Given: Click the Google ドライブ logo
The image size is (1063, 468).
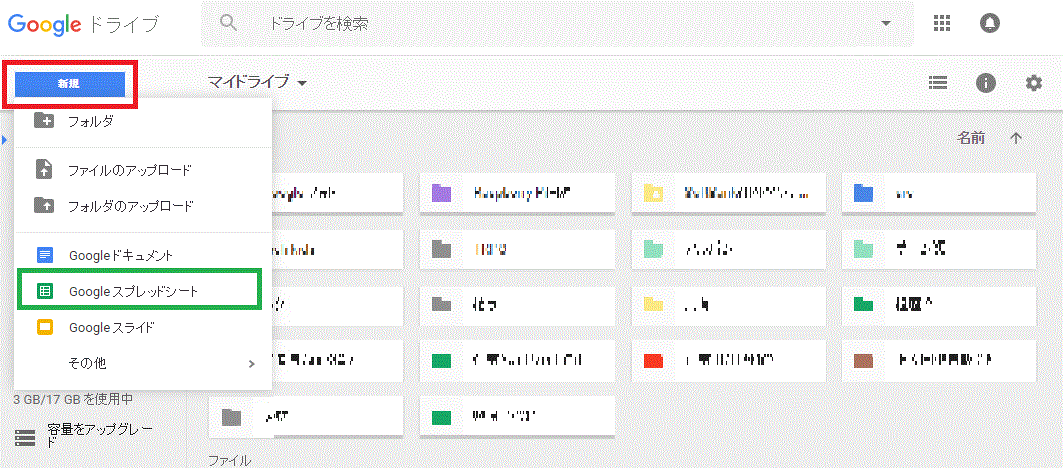Looking at the screenshot, I should (x=83, y=25).
